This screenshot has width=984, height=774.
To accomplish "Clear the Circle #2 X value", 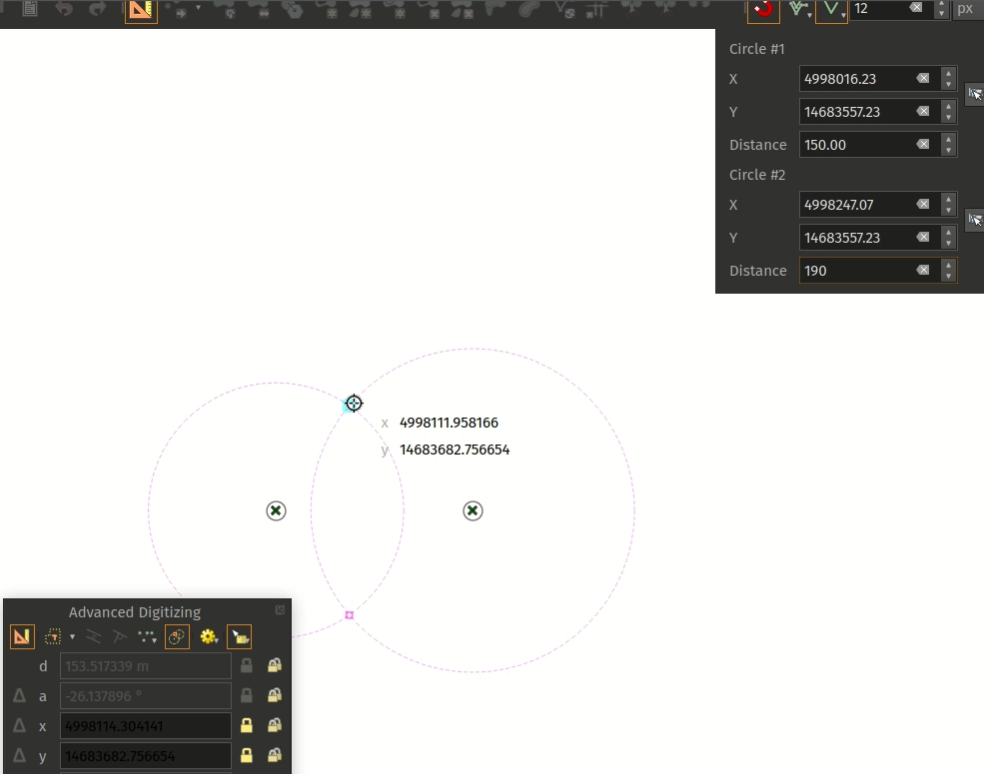I will [922, 205].
